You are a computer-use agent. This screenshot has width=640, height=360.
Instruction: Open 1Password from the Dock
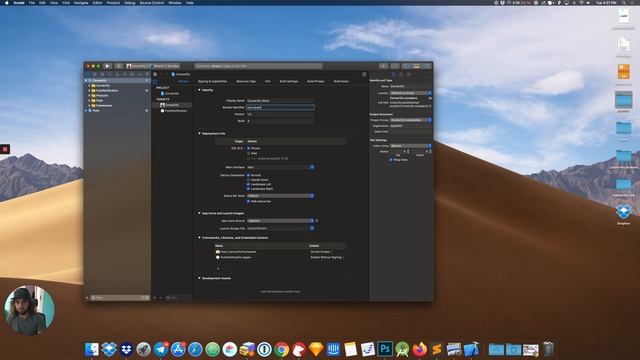264,349
